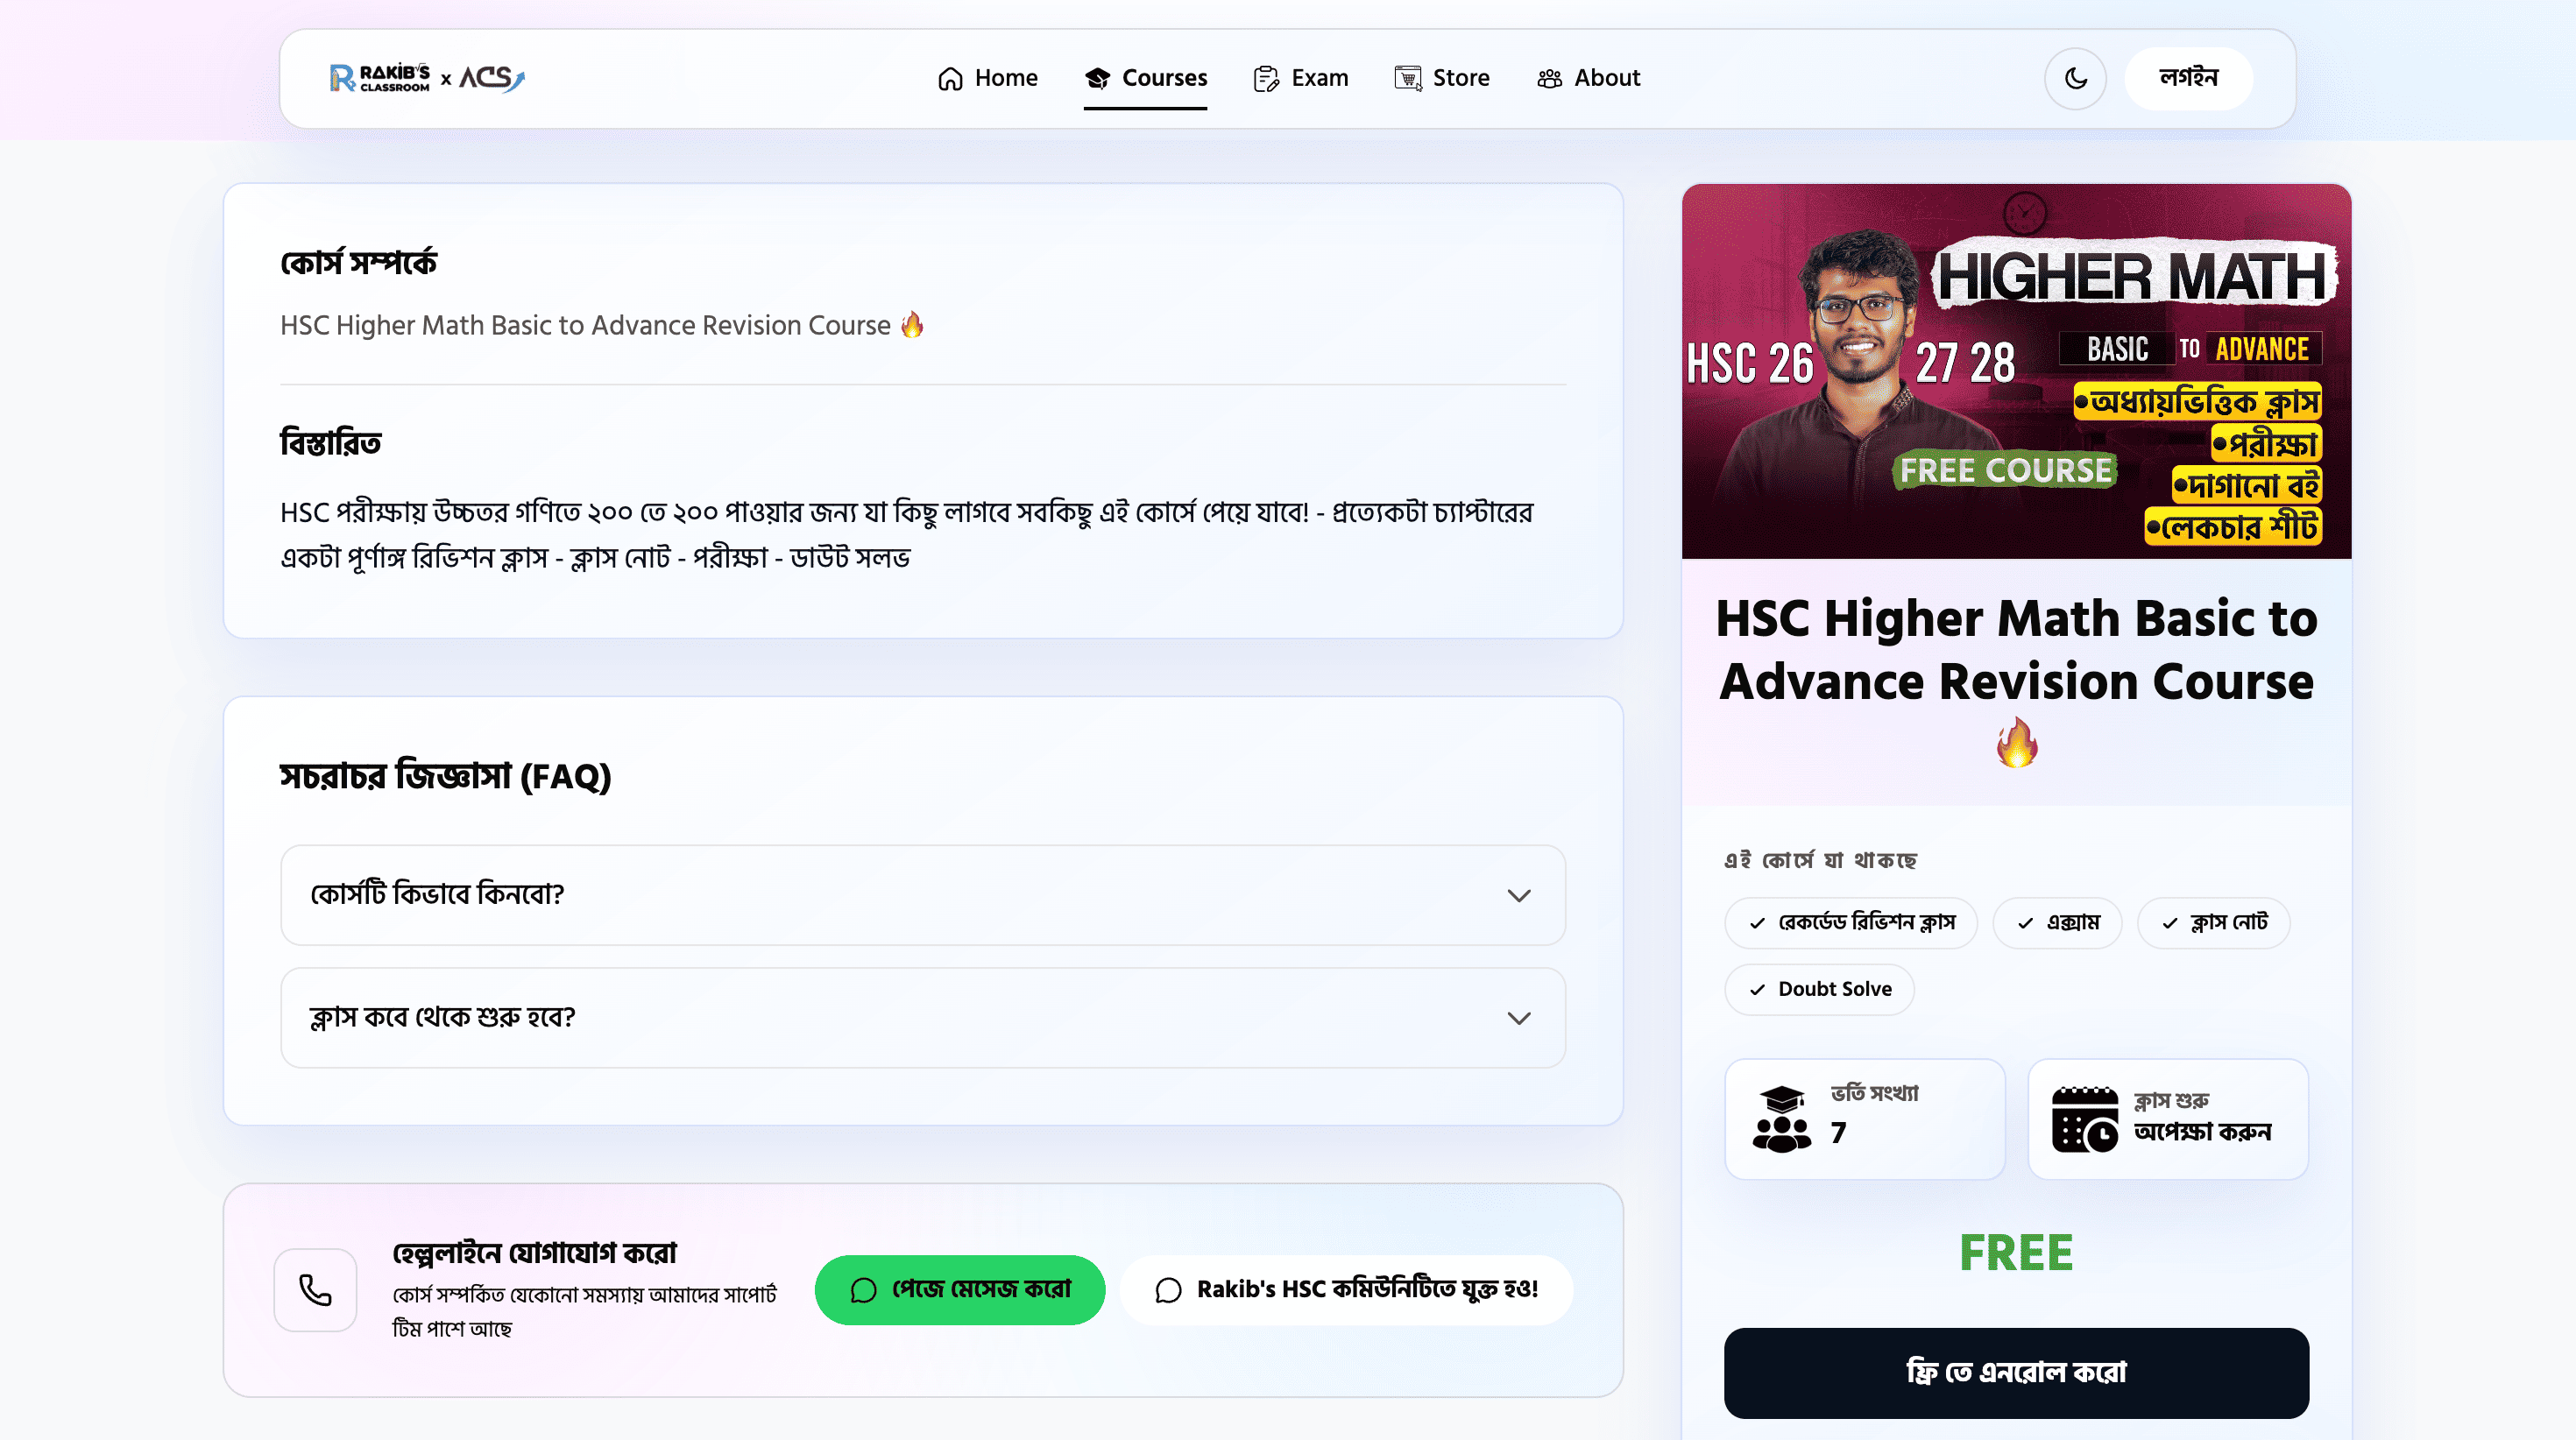Open the ক্লাস কবে থেকে শুরু হবে? FAQ question

click(x=923, y=1018)
